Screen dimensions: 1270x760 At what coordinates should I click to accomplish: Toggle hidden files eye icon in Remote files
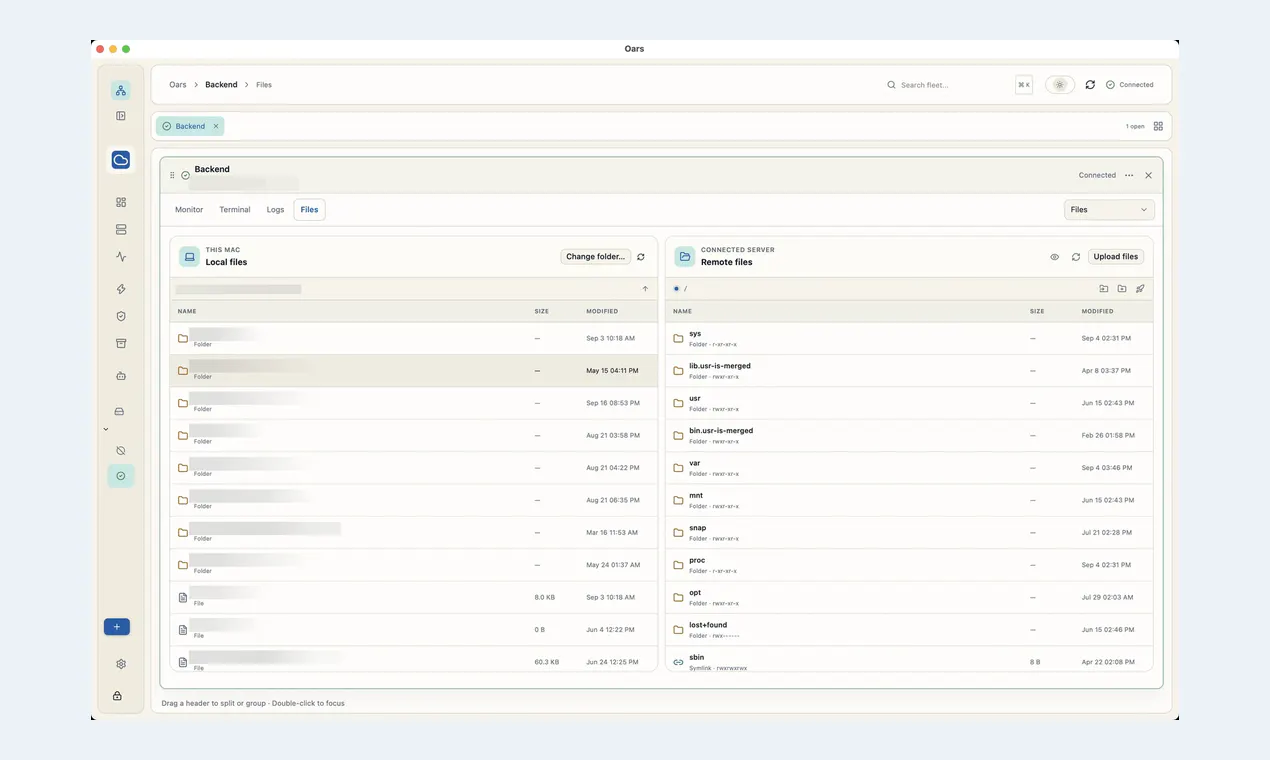click(x=1054, y=257)
